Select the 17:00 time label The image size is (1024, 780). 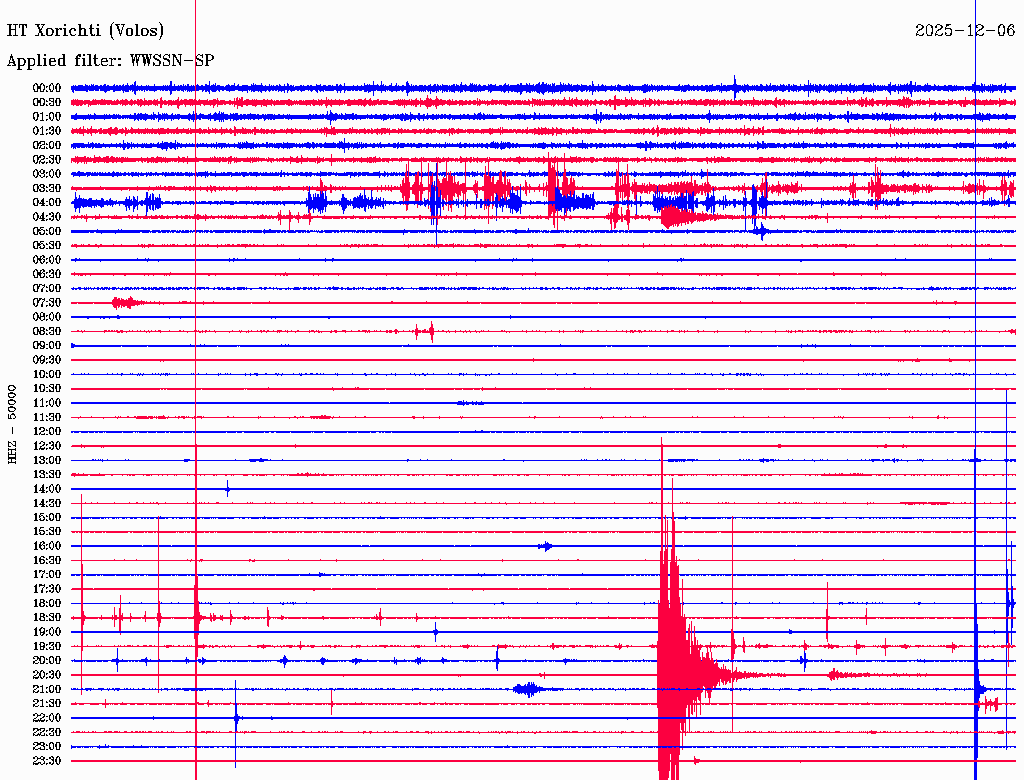pyautogui.click(x=47, y=575)
